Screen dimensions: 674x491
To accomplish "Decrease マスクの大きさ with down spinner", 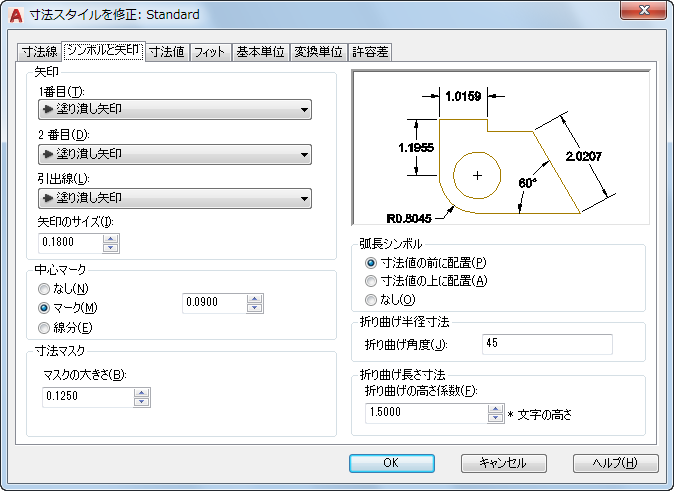I will tap(141, 402).
